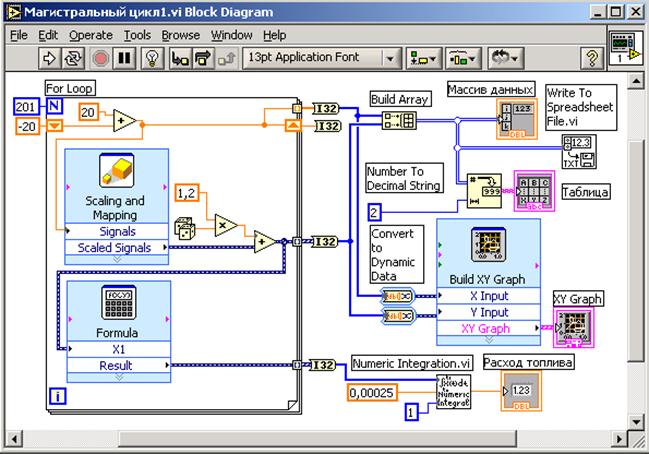Screen dimensions: 649x454
Task: Select the Formula Express VI calculator icon
Action: point(119,303)
